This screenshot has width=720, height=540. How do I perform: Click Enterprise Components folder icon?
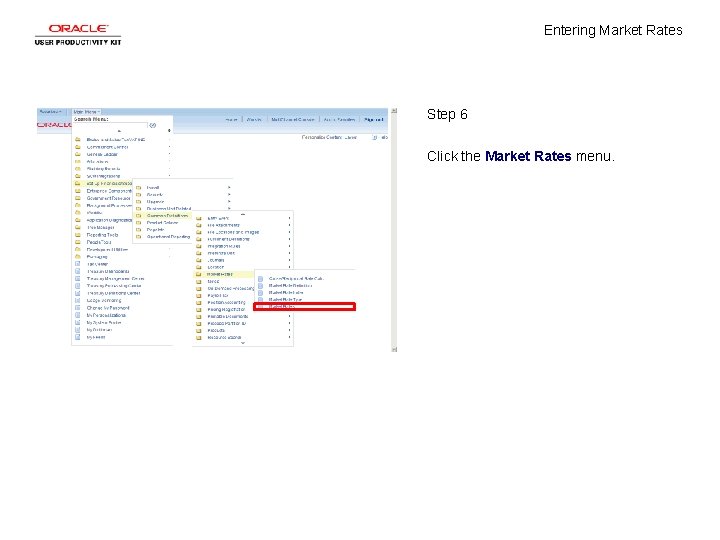[x=78, y=191]
